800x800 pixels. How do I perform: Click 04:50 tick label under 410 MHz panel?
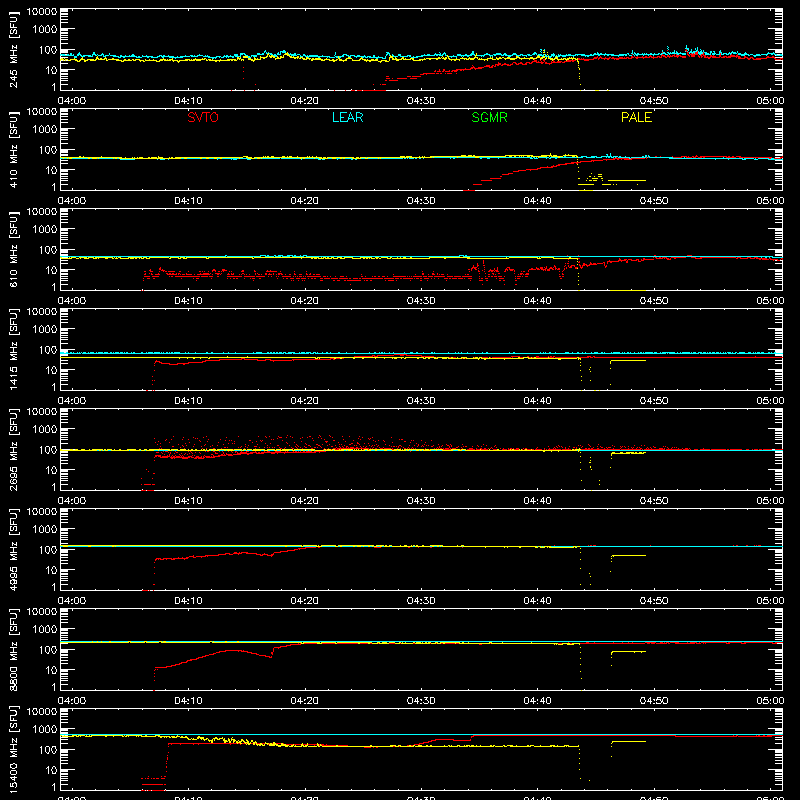click(x=654, y=201)
